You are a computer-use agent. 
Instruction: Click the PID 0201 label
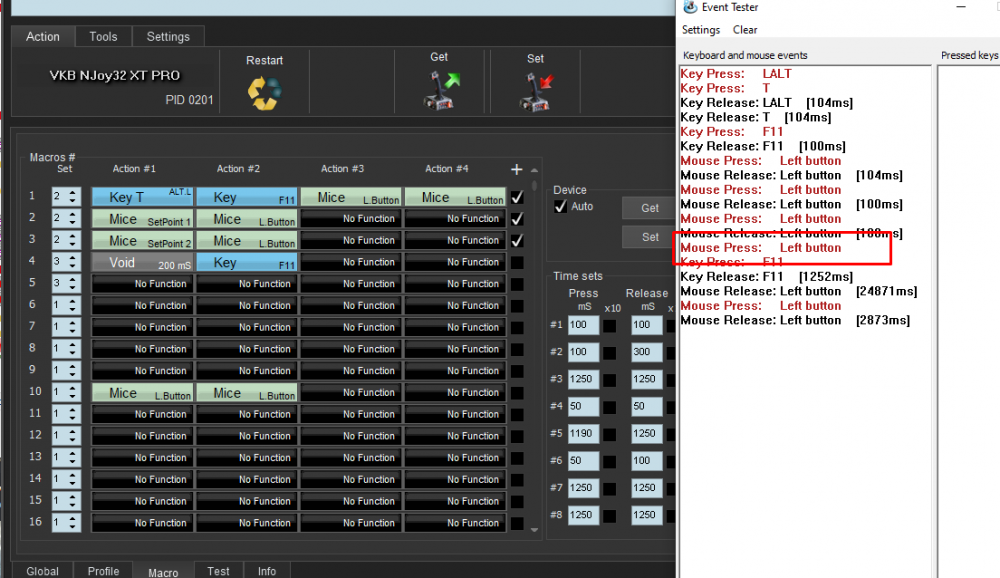(189, 100)
